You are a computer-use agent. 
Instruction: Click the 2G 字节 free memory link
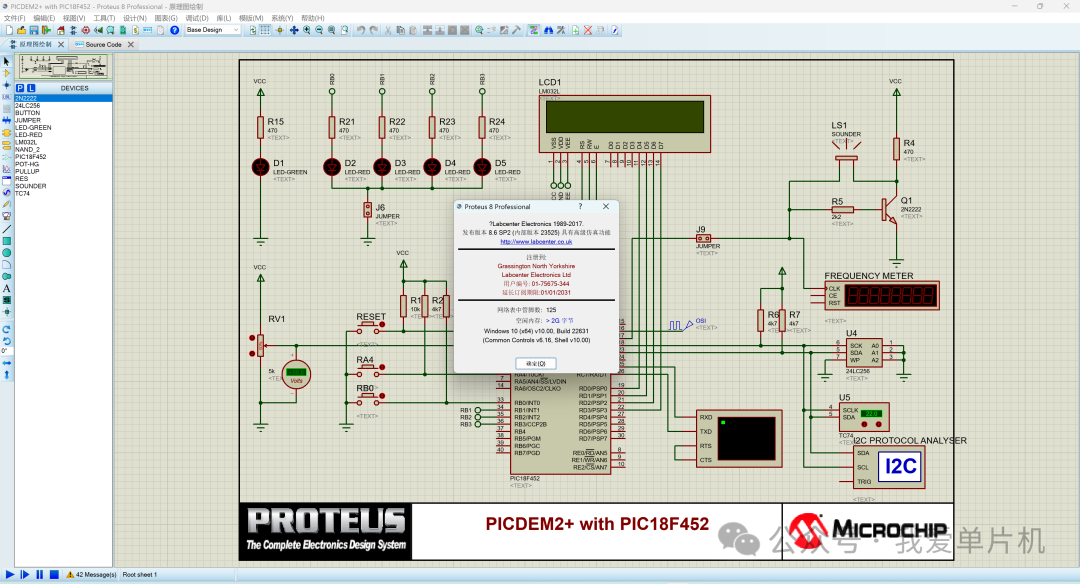coord(559,320)
